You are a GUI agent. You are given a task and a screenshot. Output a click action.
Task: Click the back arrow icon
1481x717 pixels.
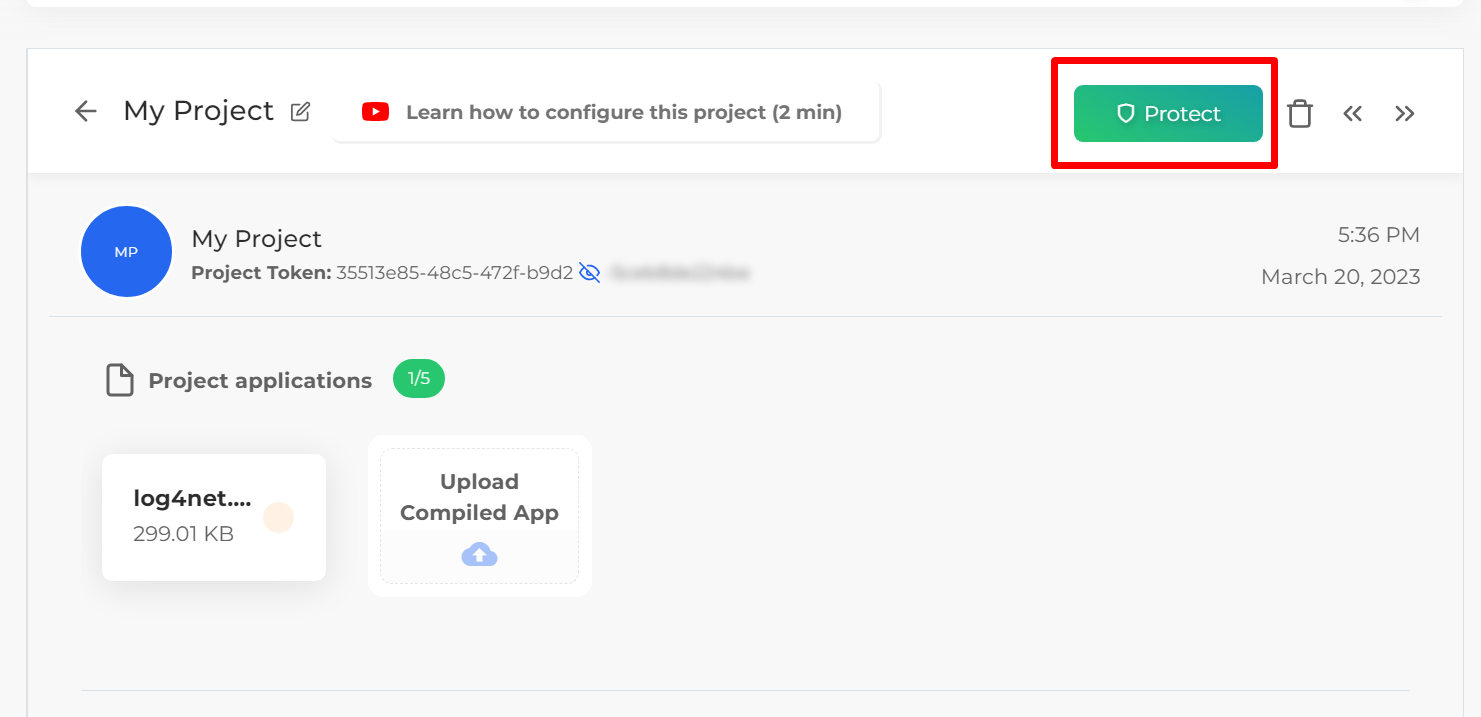click(x=85, y=111)
